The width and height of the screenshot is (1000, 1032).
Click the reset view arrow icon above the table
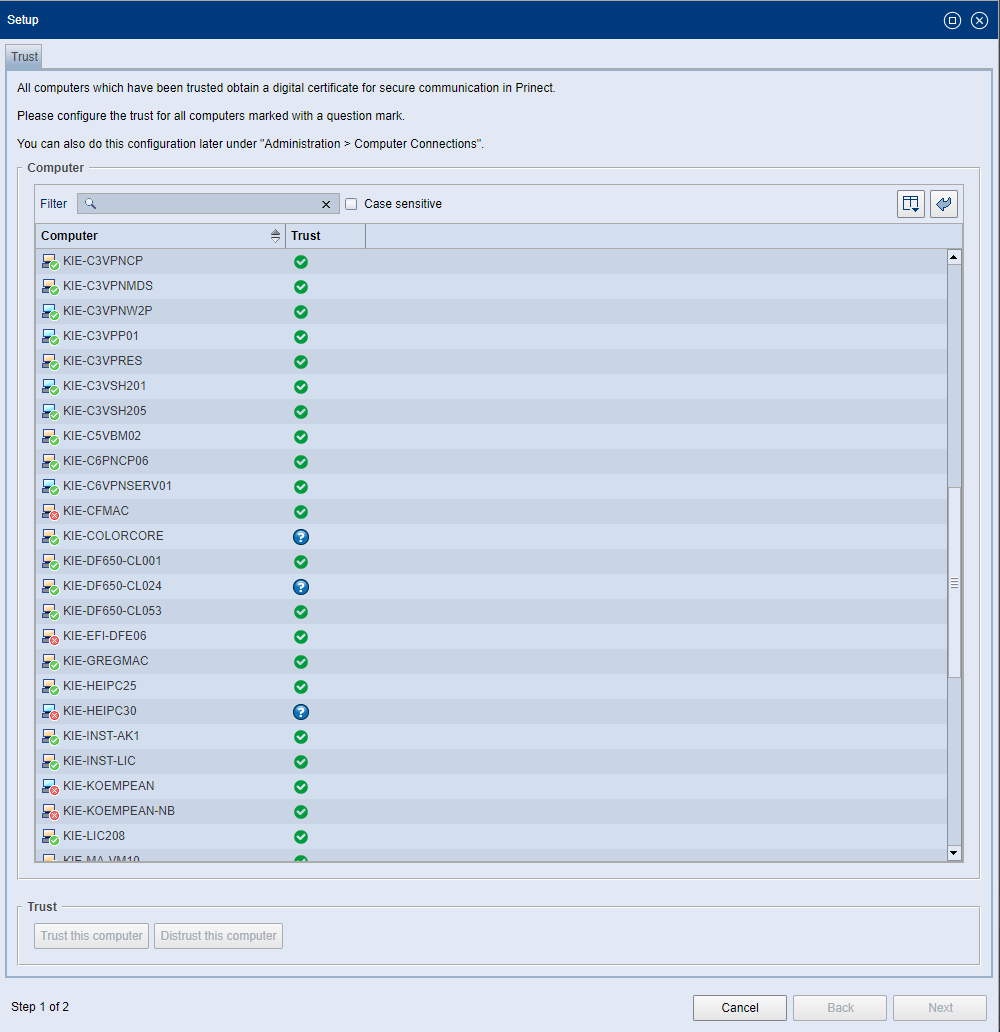pos(943,204)
